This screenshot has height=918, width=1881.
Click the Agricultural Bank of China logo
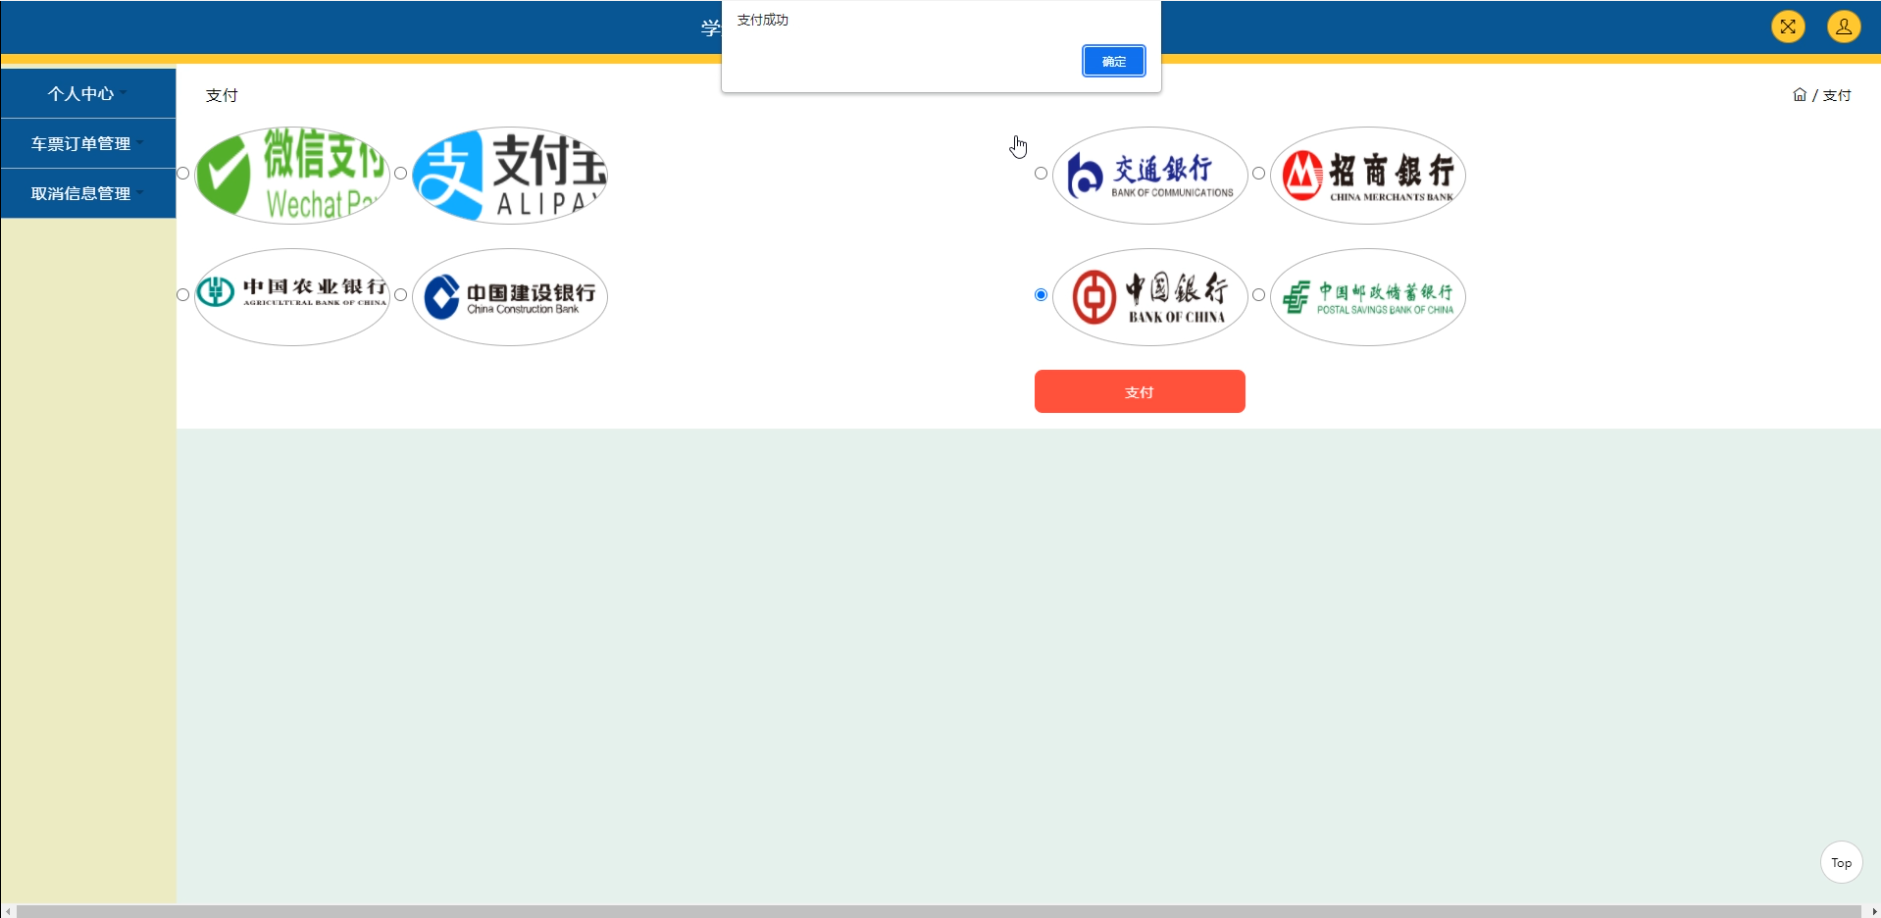292,297
